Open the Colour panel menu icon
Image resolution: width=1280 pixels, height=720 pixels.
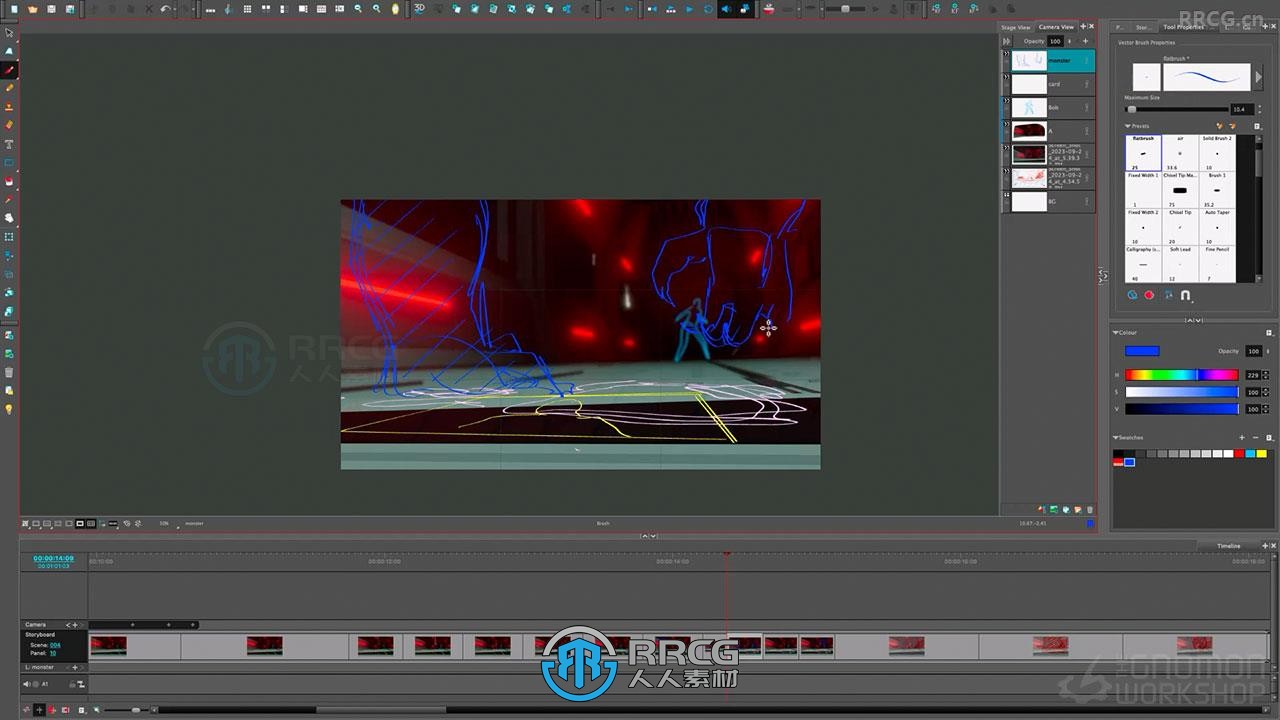[1269, 332]
